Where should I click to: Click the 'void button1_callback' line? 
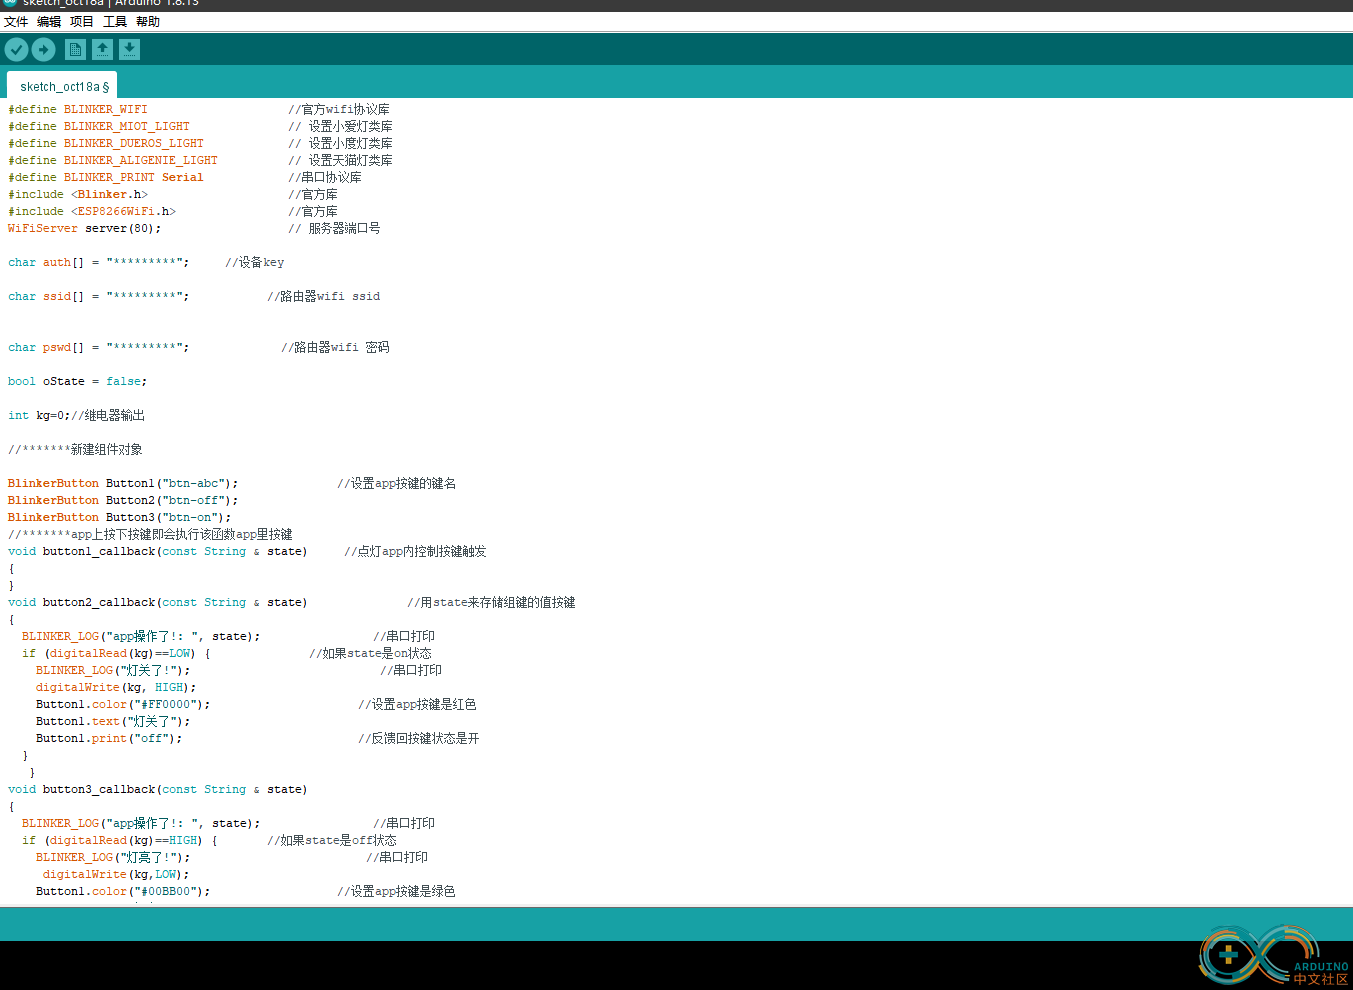[158, 552]
